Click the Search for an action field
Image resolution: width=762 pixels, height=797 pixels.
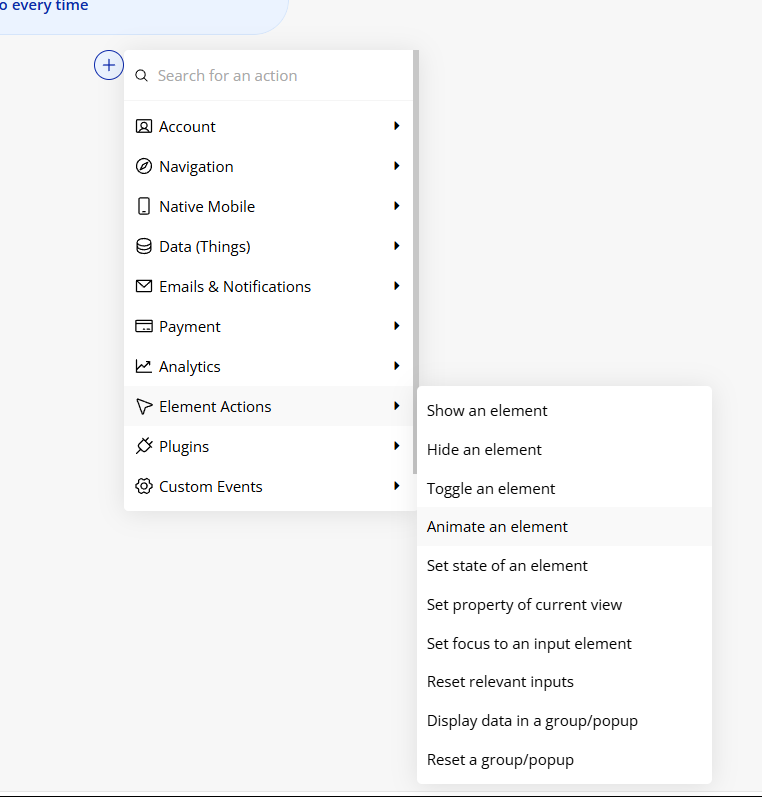pos(268,76)
